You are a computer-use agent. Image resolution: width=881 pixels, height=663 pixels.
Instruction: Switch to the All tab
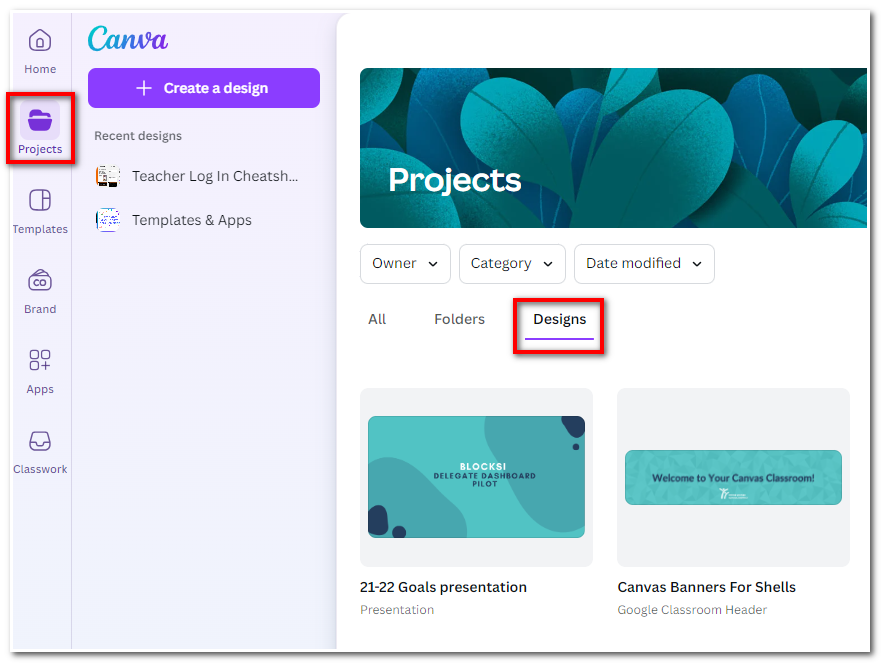coord(377,319)
